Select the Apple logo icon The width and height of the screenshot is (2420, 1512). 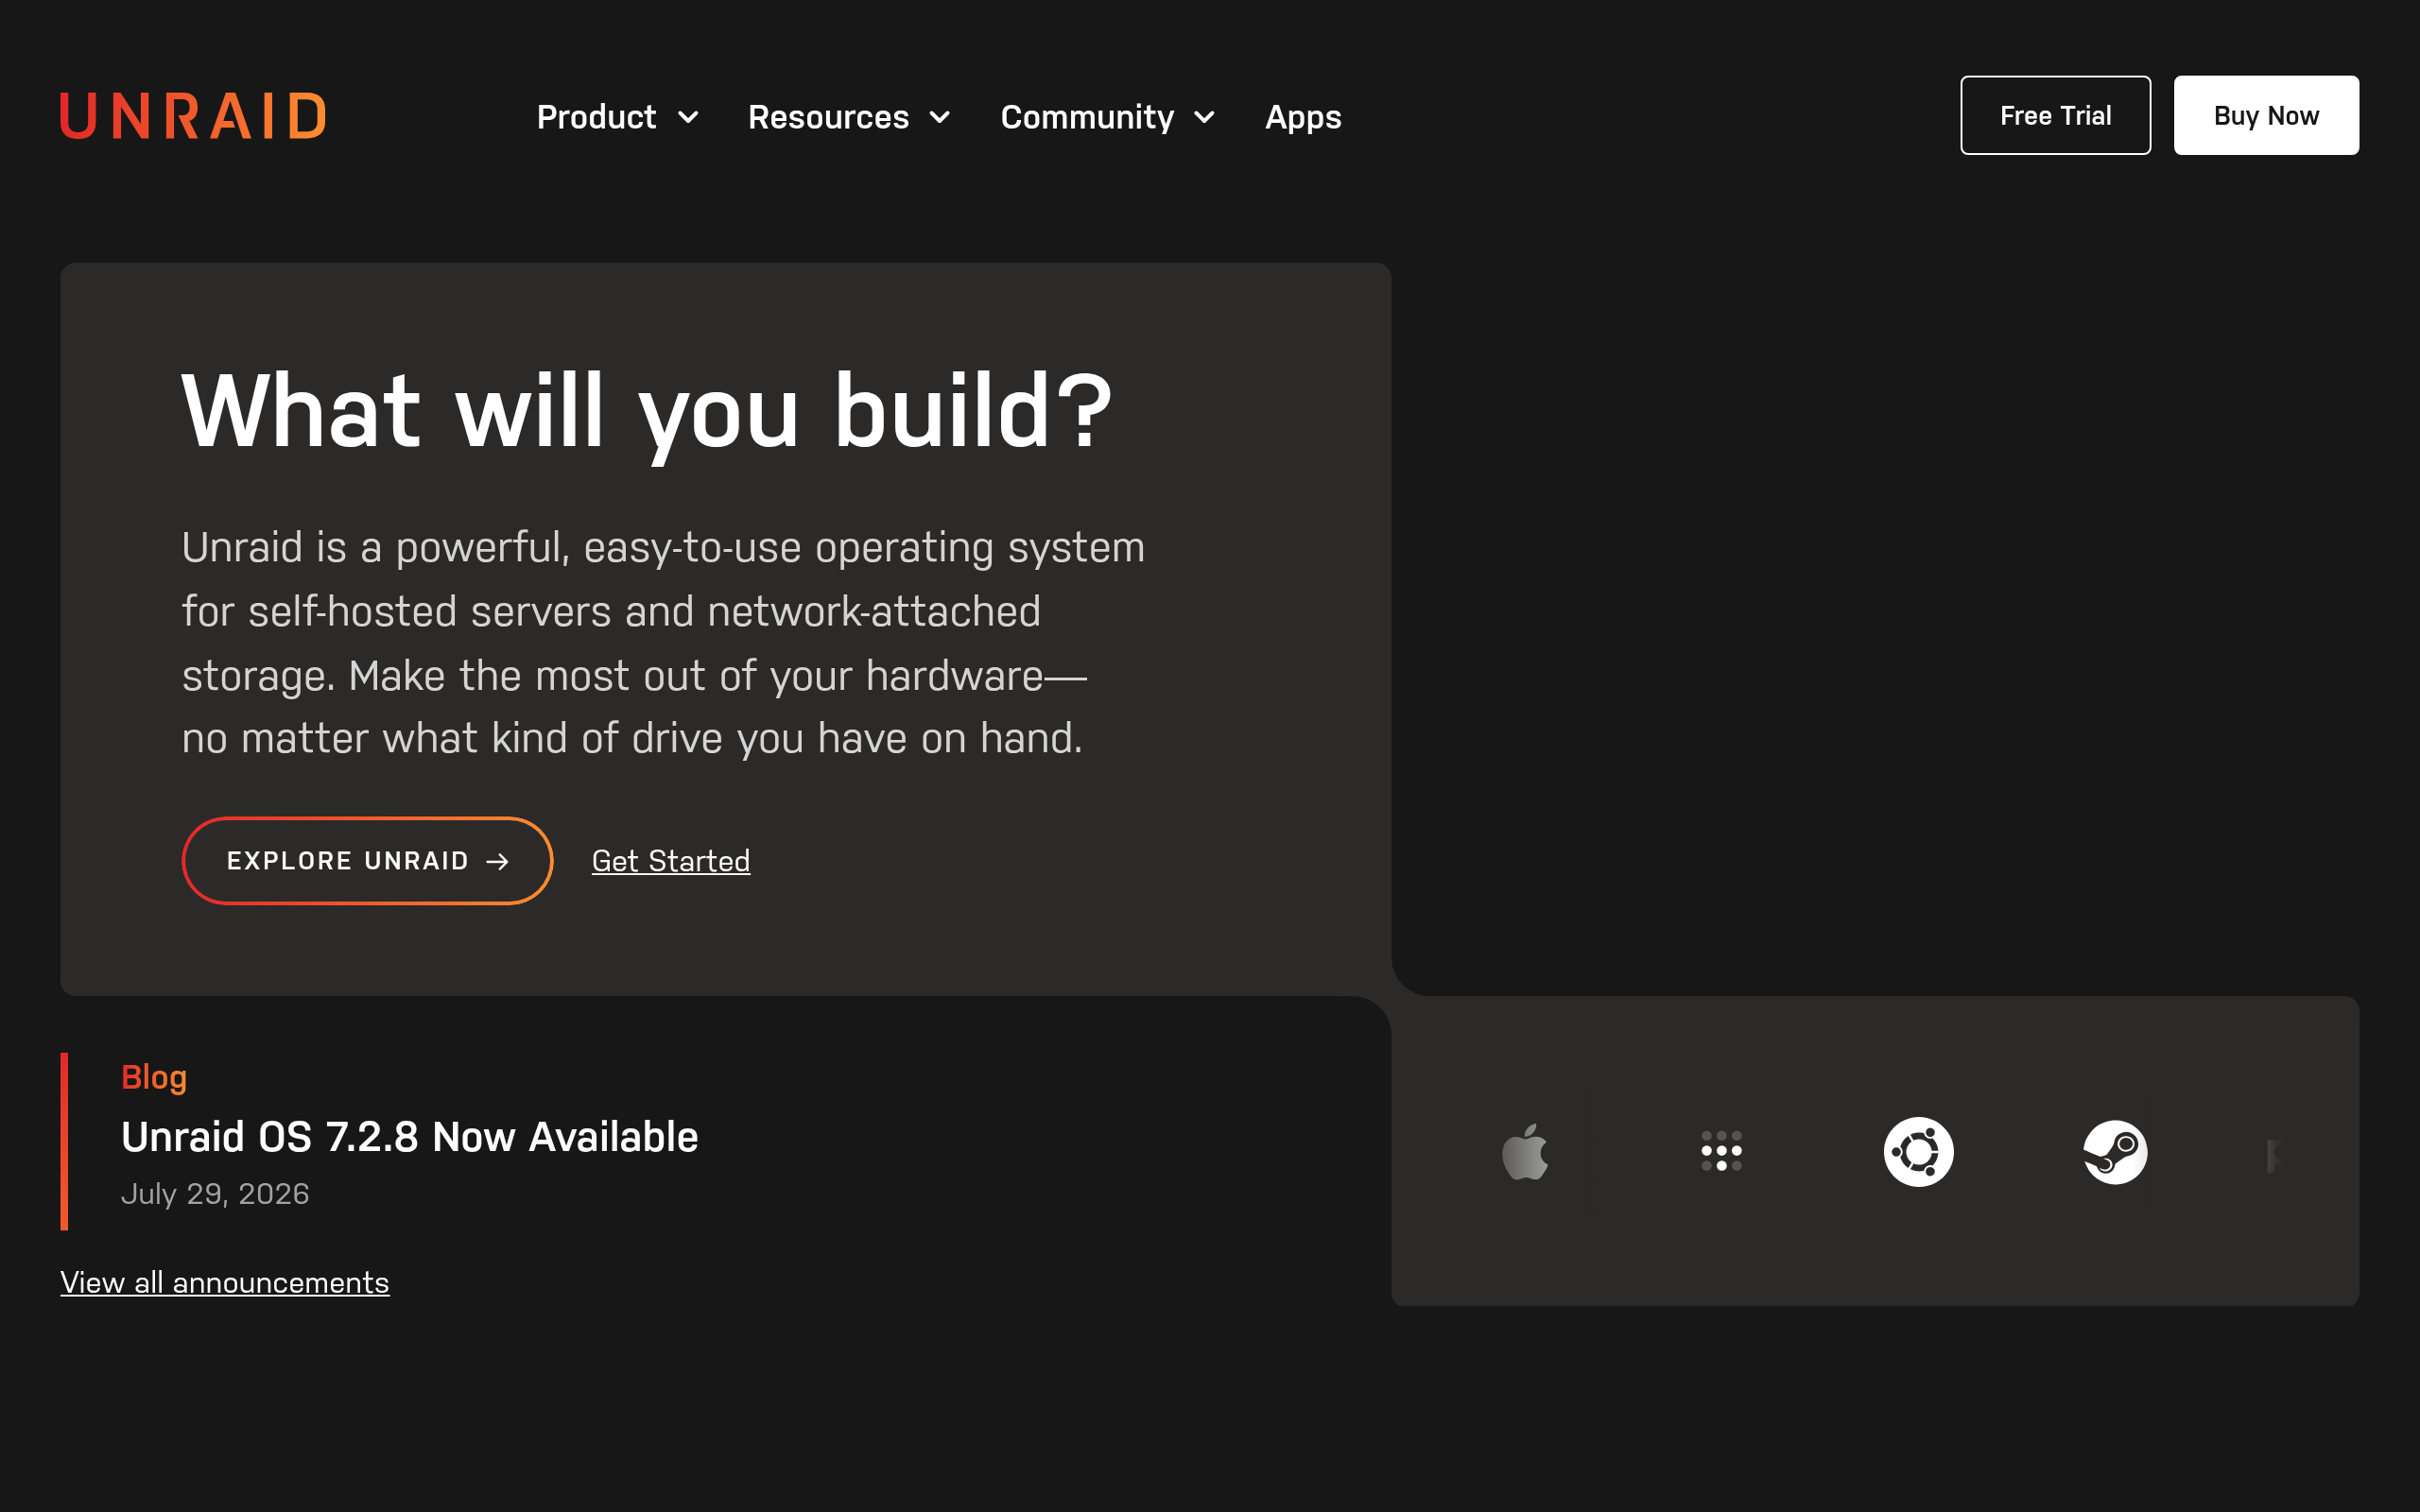pyautogui.click(x=1525, y=1152)
